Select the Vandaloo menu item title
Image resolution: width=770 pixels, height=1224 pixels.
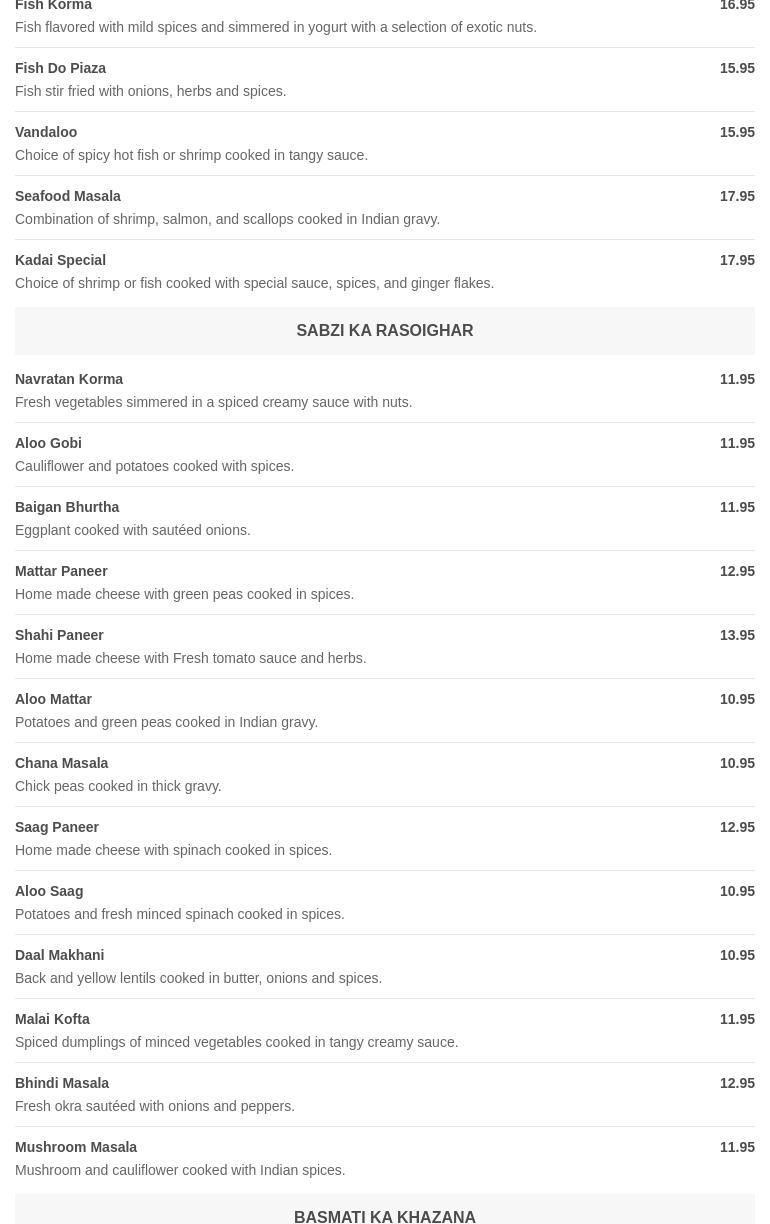pyautogui.click(x=46, y=132)
